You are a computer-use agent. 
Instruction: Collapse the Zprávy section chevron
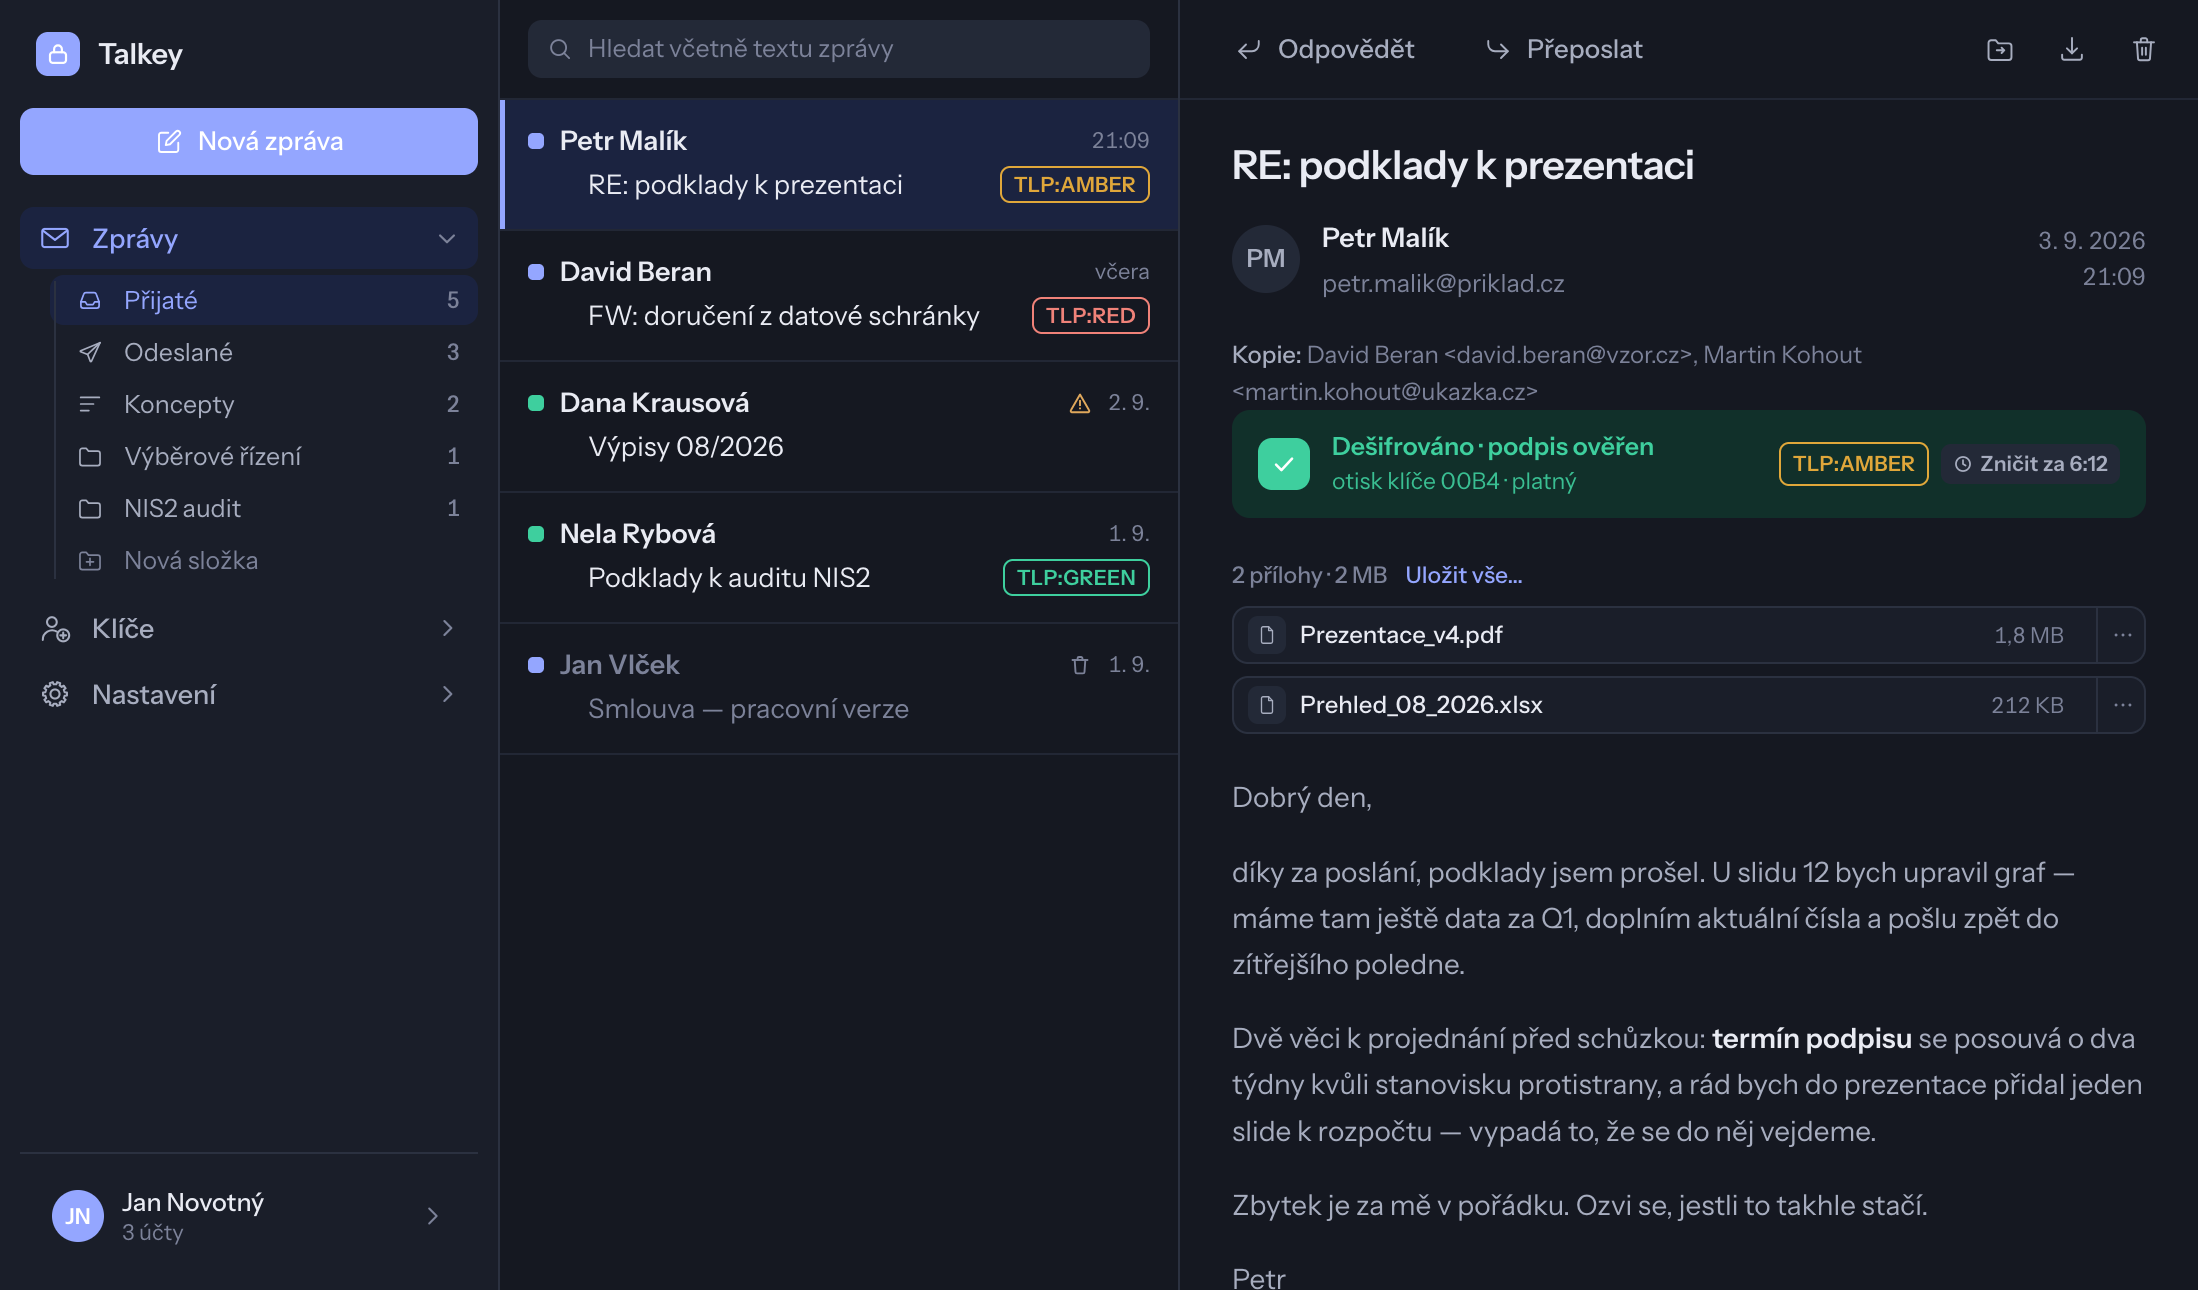pyautogui.click(x=447, y=238)
